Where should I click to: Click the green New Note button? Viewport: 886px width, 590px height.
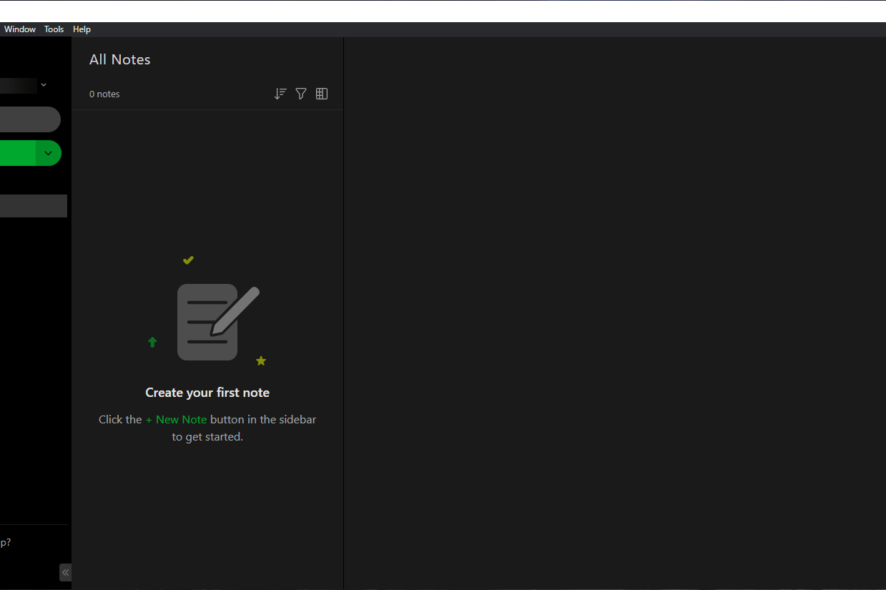coord(18,153)
